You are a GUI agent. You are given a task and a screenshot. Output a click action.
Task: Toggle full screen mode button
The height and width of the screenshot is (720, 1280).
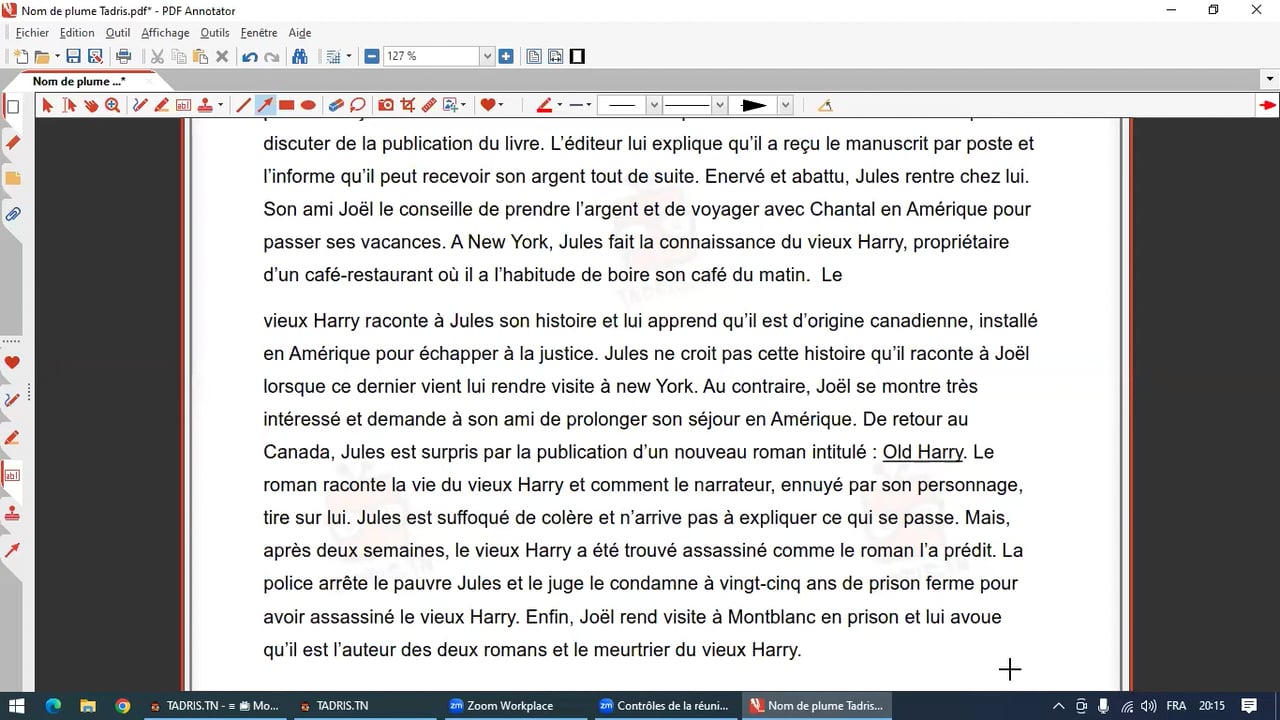pos(577,56)
